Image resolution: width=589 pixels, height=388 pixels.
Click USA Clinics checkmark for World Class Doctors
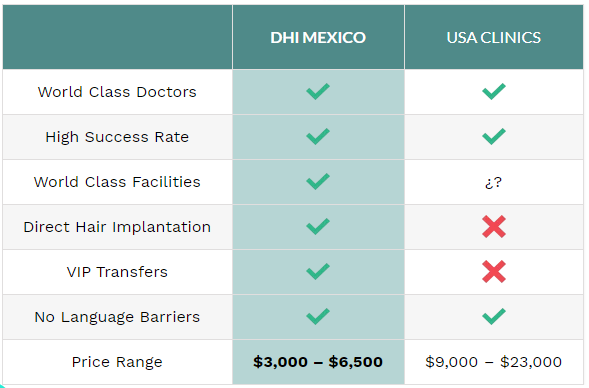tap(494, 91)
